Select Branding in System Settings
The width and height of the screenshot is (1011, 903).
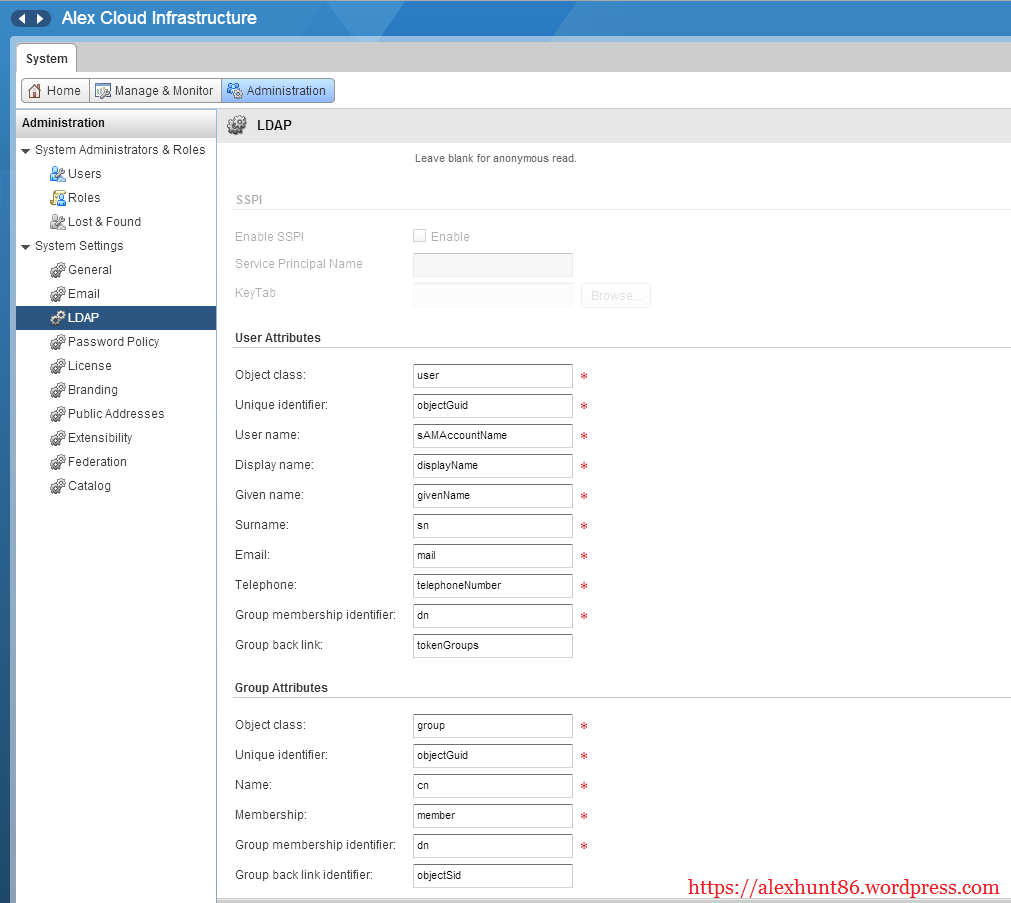click(x=92, y=390)
